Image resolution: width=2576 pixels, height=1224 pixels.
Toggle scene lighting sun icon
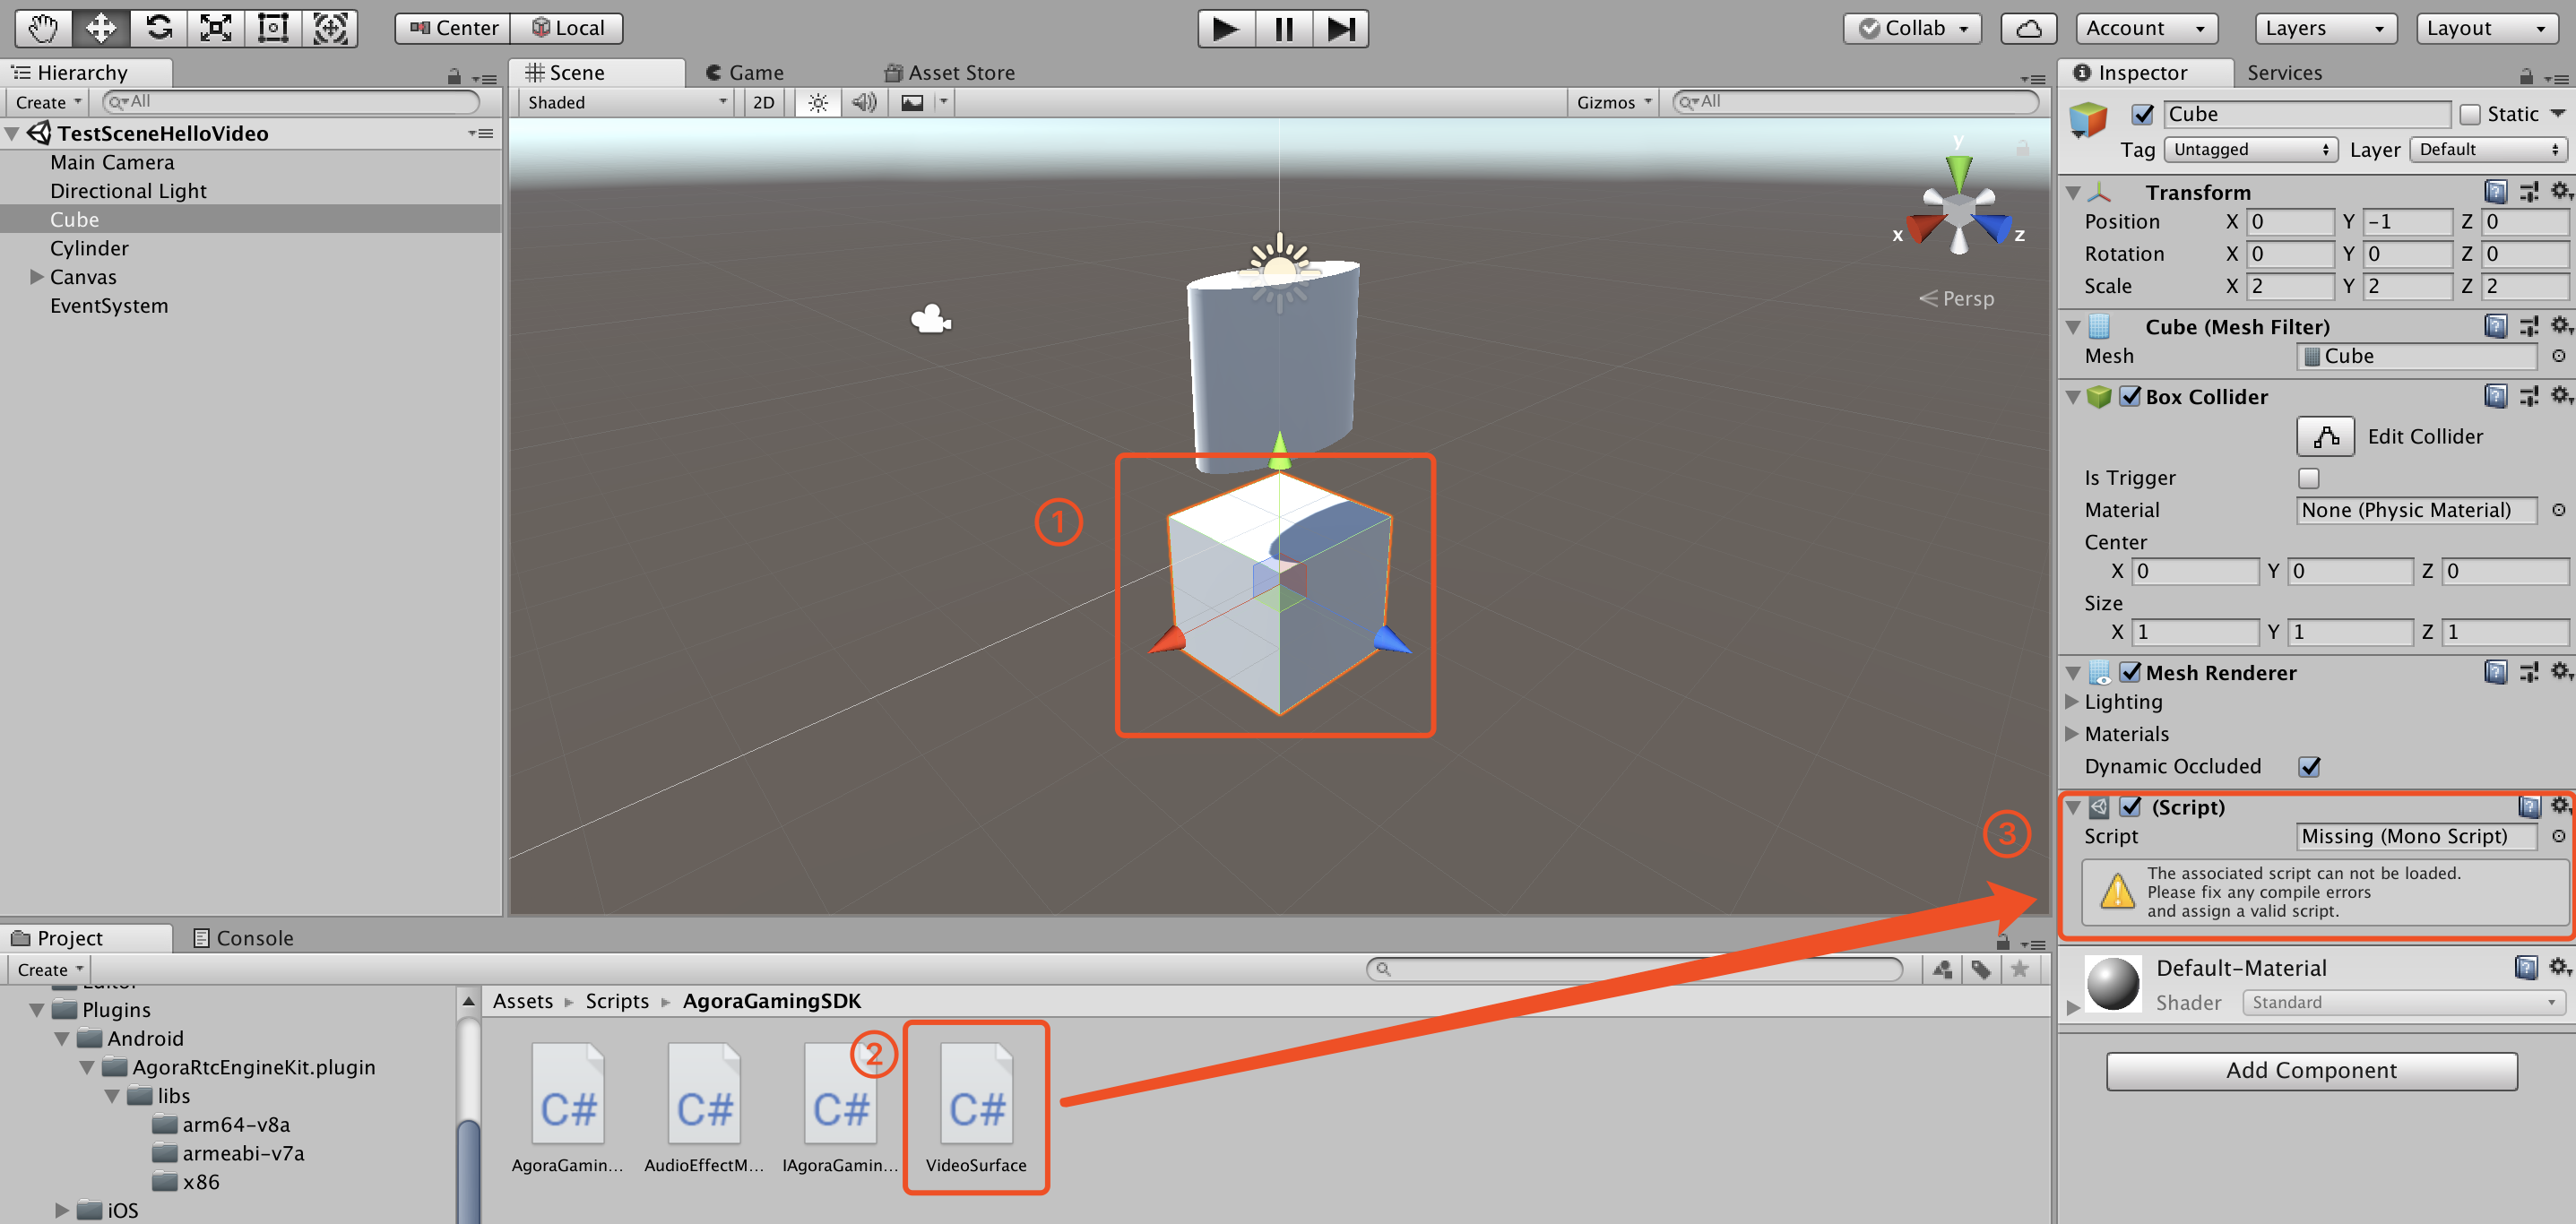point(817,103)
